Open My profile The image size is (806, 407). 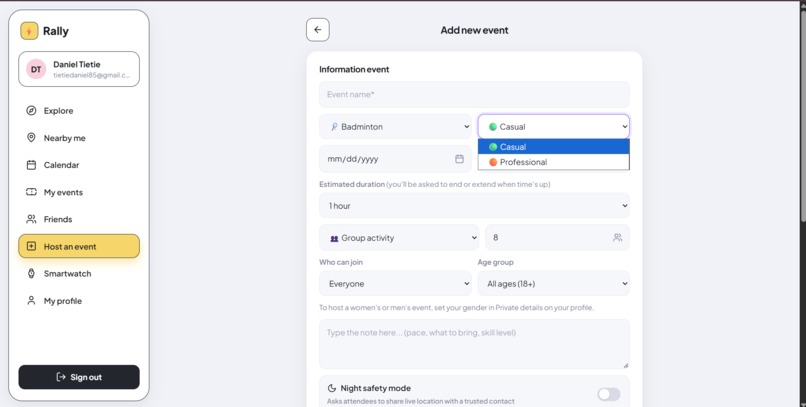coord(79,301)
